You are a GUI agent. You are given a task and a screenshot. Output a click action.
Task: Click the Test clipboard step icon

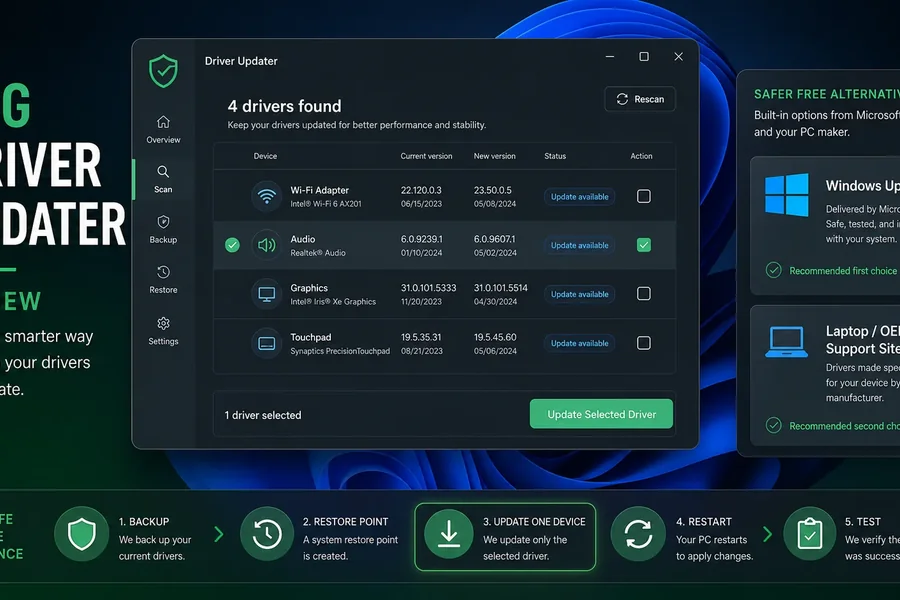(810, 533)
